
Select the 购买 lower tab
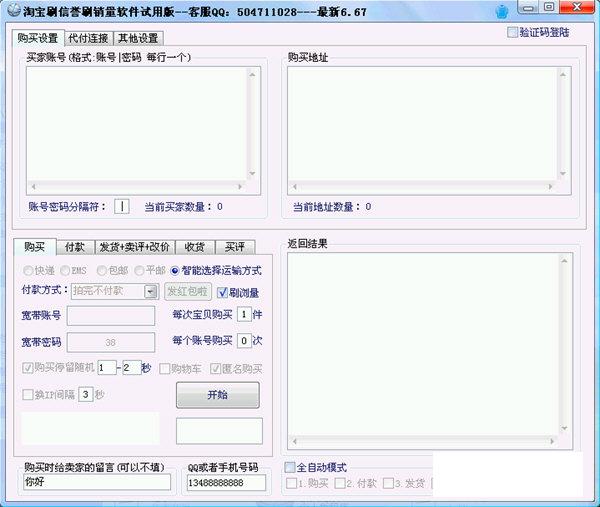tap(35, 247)
